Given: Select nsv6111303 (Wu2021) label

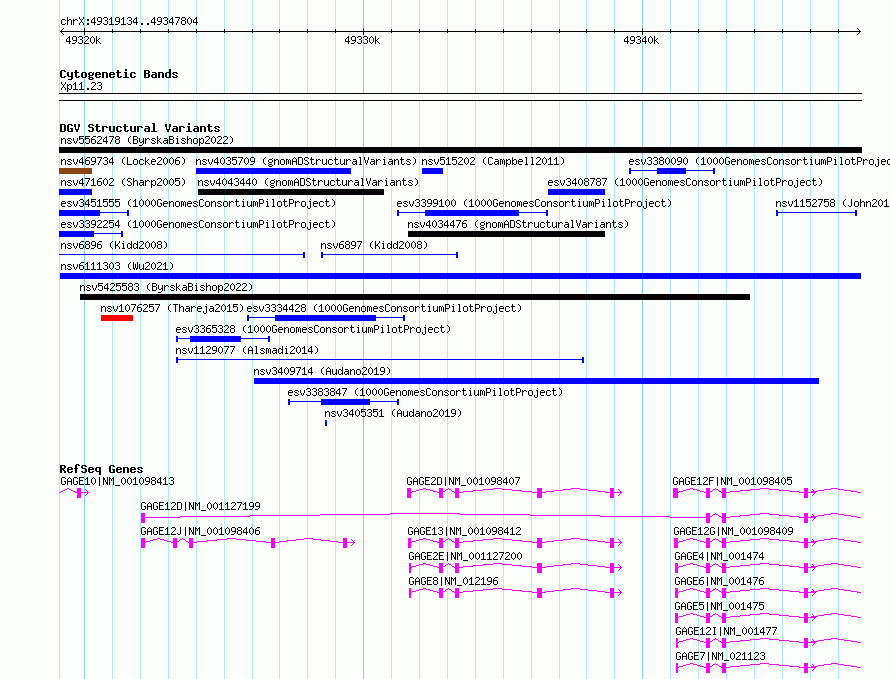Looking at the screenshot, I should point(117,266).
